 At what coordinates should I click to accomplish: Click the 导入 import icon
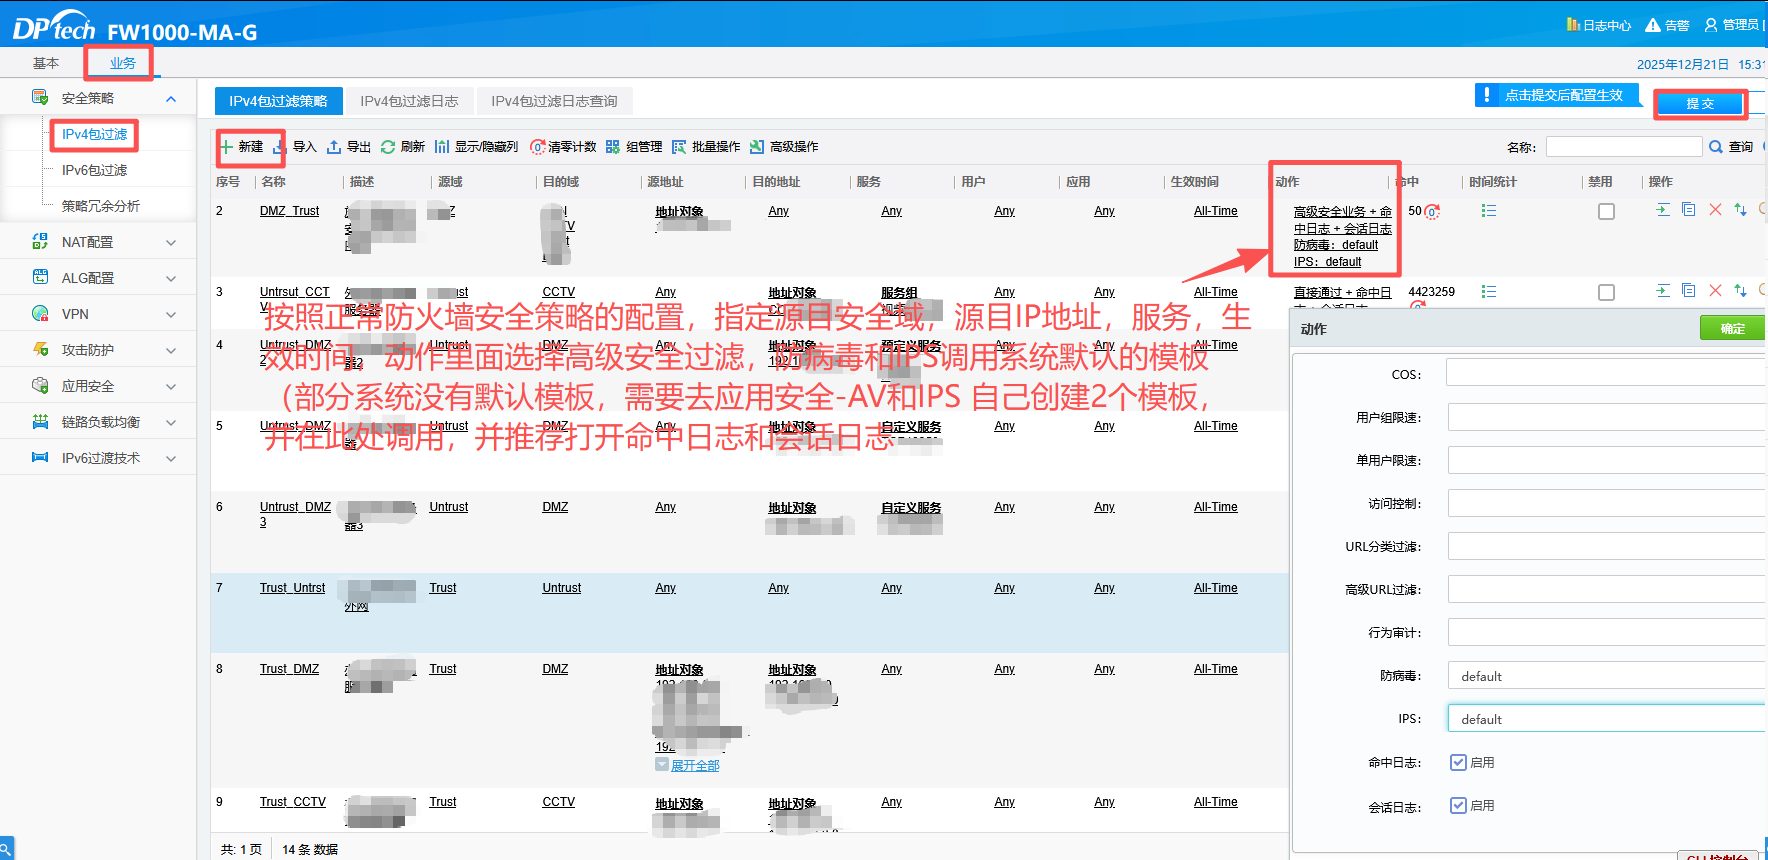tap(279, 147)
